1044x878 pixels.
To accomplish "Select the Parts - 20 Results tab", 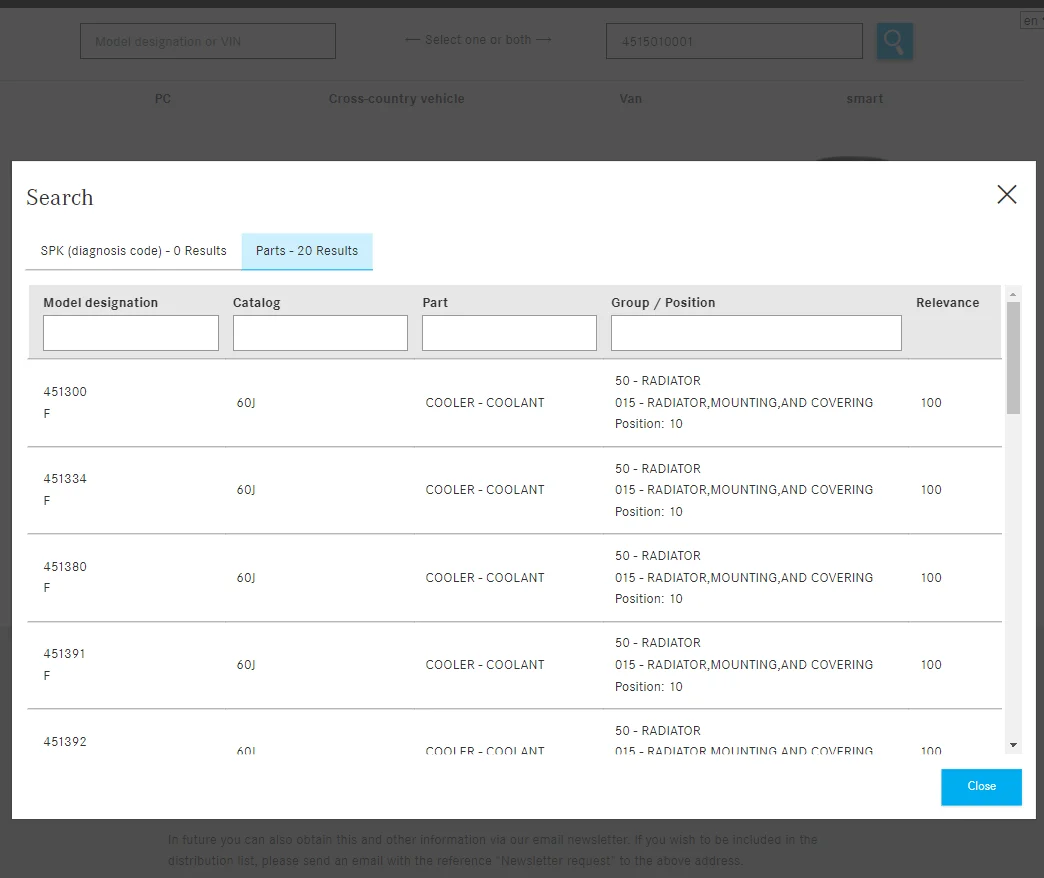I will coord(307,251).
